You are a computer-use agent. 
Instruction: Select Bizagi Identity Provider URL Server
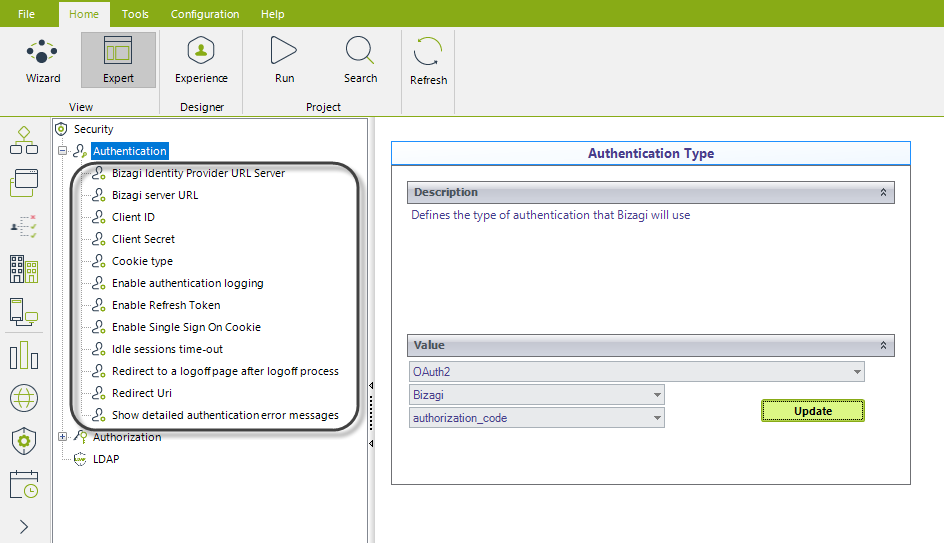(198, 173)
